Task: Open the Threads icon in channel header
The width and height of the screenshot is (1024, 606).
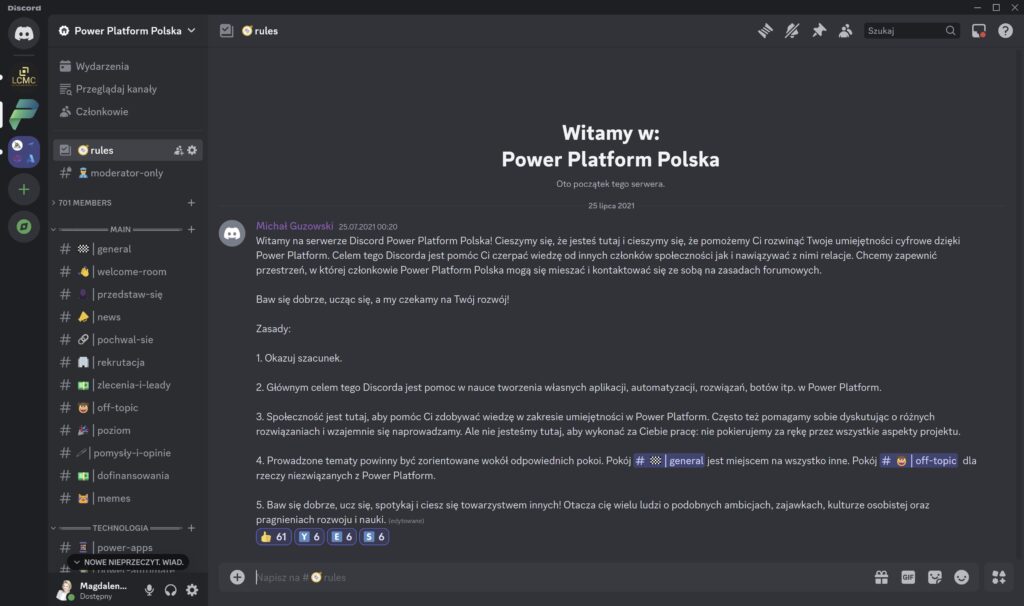Action: pos(765,31)
